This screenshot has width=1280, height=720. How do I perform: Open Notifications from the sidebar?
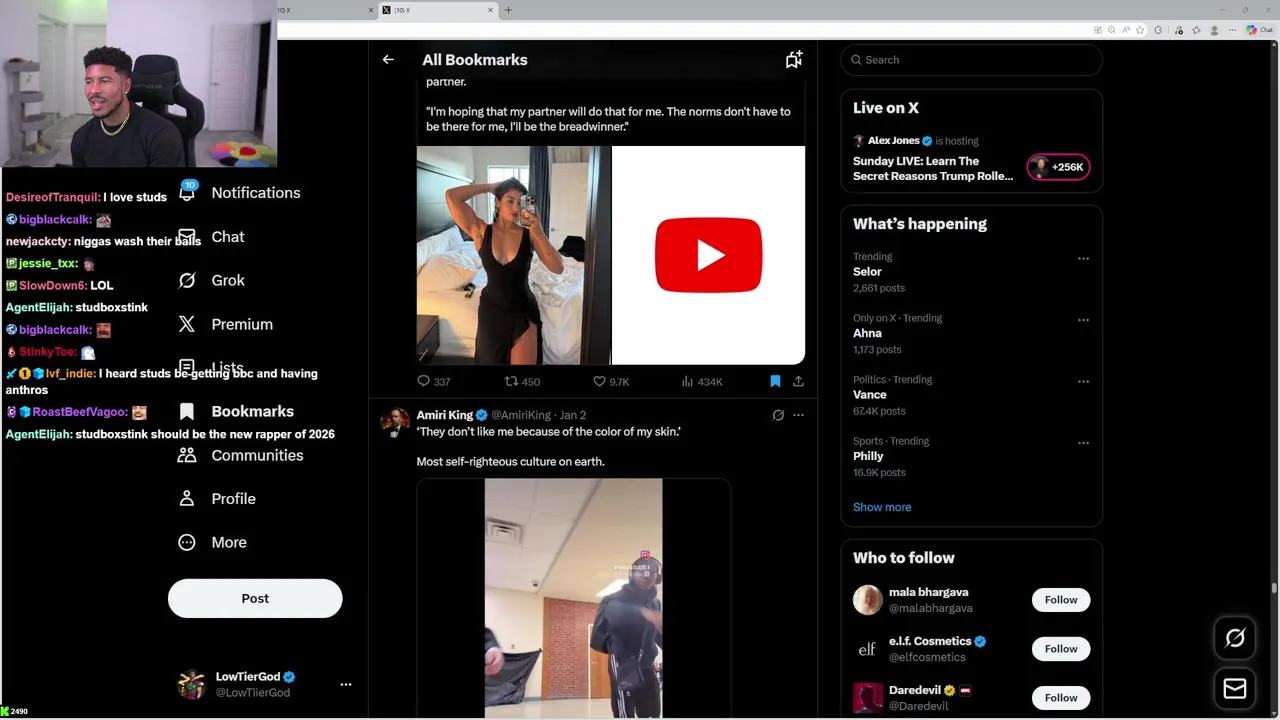click(x=255, y=193)
